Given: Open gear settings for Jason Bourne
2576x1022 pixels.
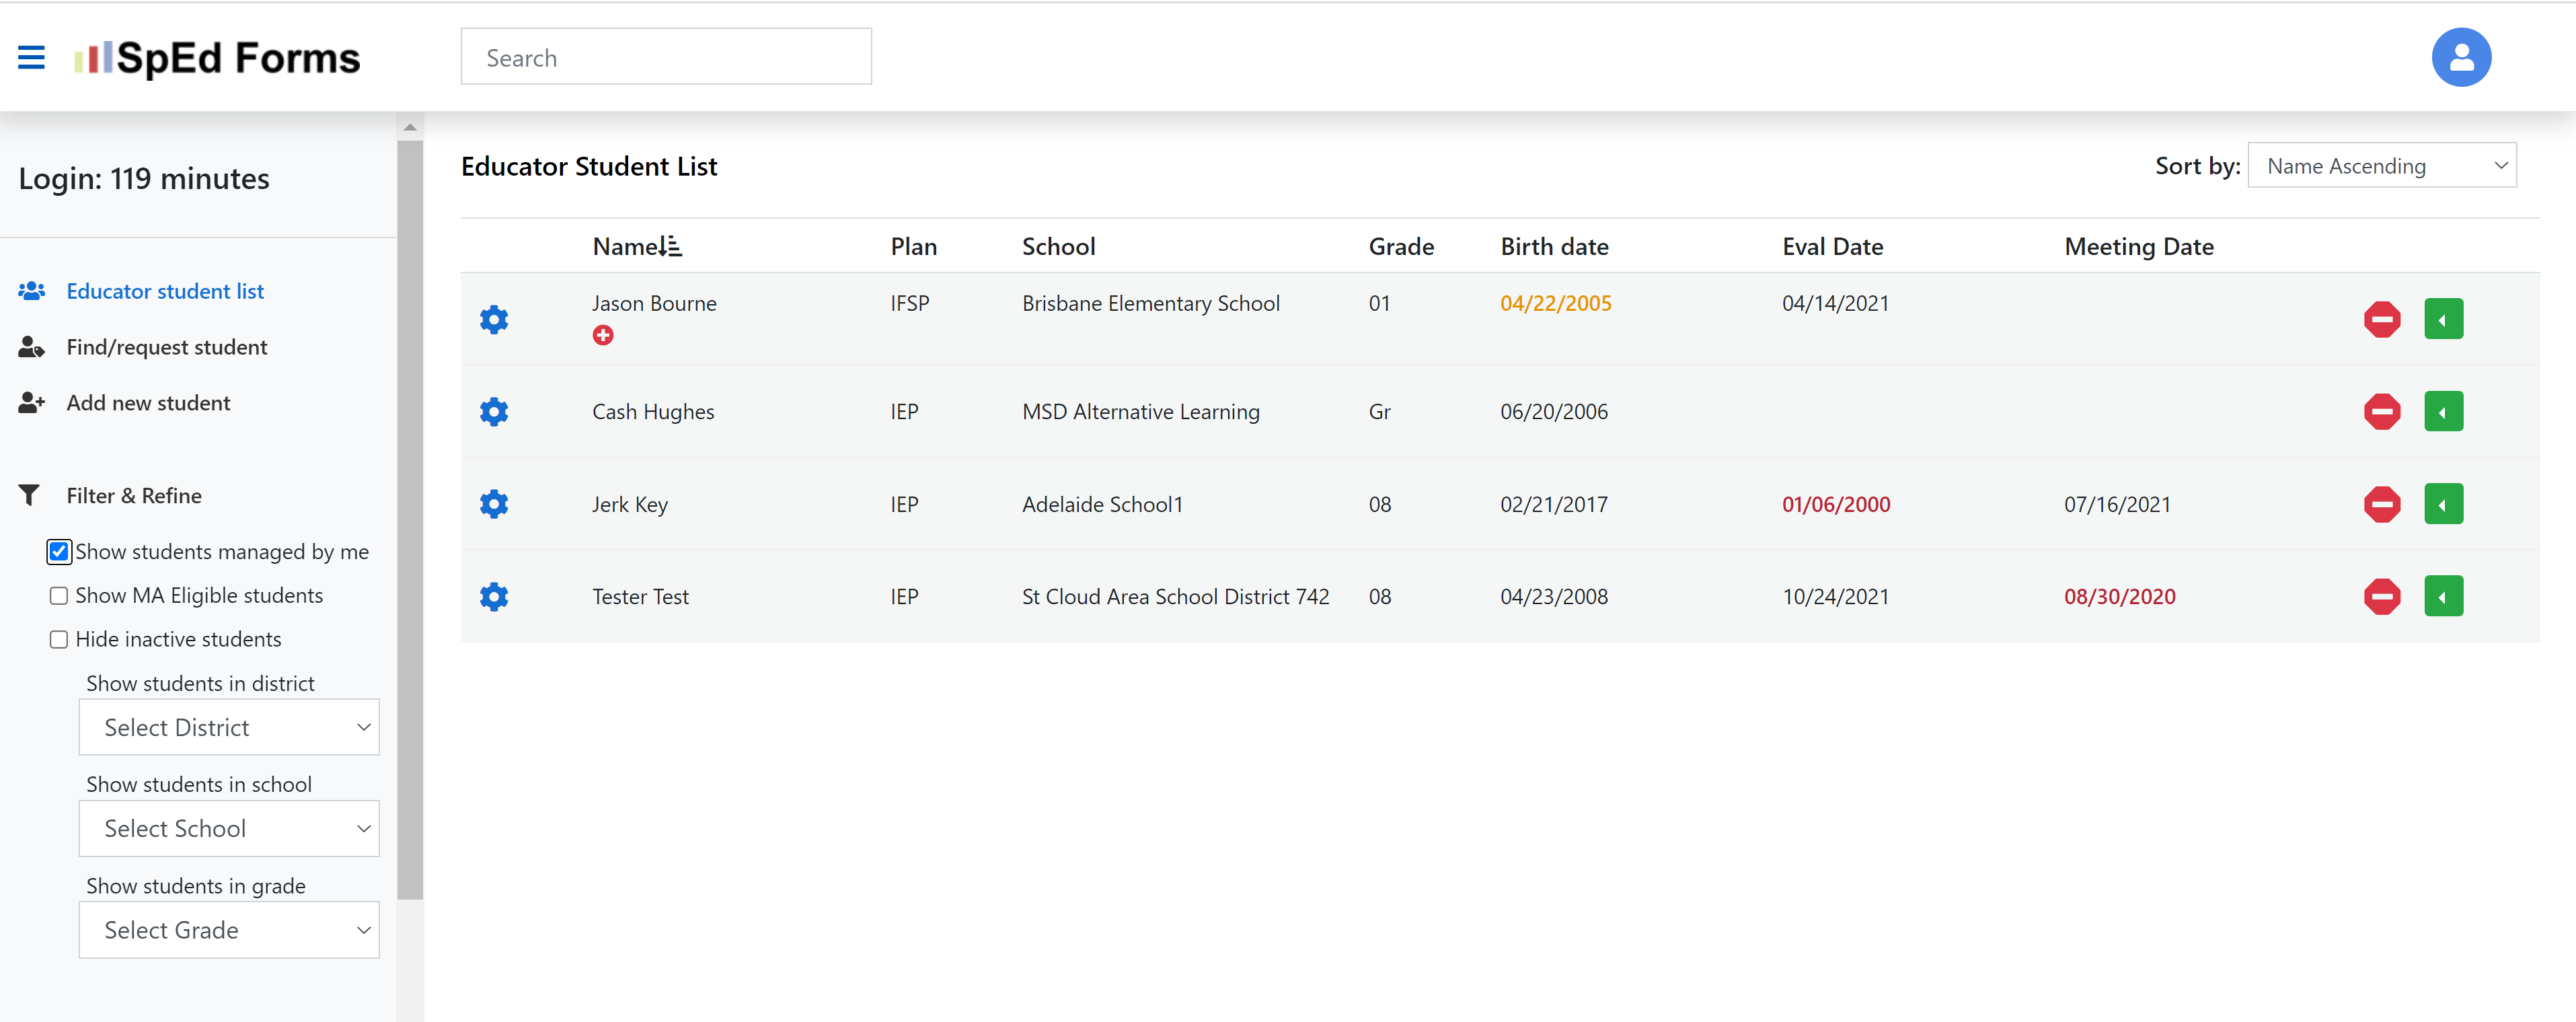Looking at the screenshot, I should 494,319.
